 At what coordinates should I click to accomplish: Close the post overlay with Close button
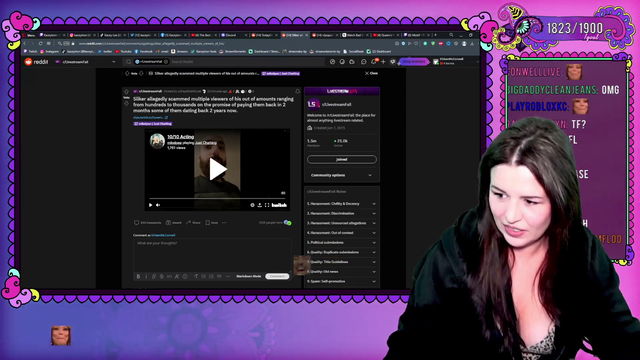tap(371, 73)
